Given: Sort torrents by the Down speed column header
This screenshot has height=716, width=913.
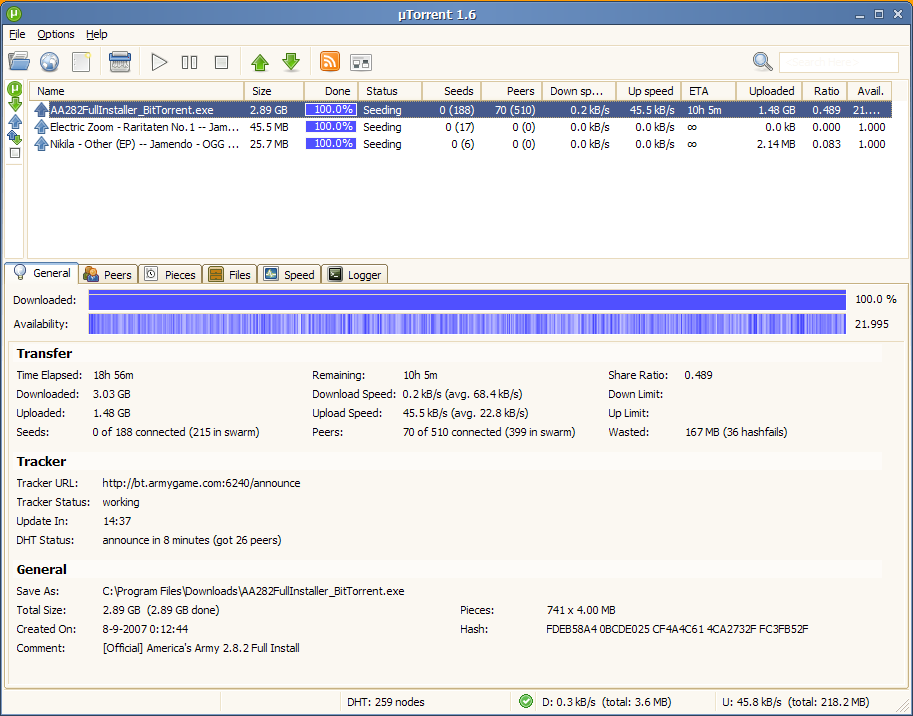Looking at the screenshot, I should pos(579,91).
